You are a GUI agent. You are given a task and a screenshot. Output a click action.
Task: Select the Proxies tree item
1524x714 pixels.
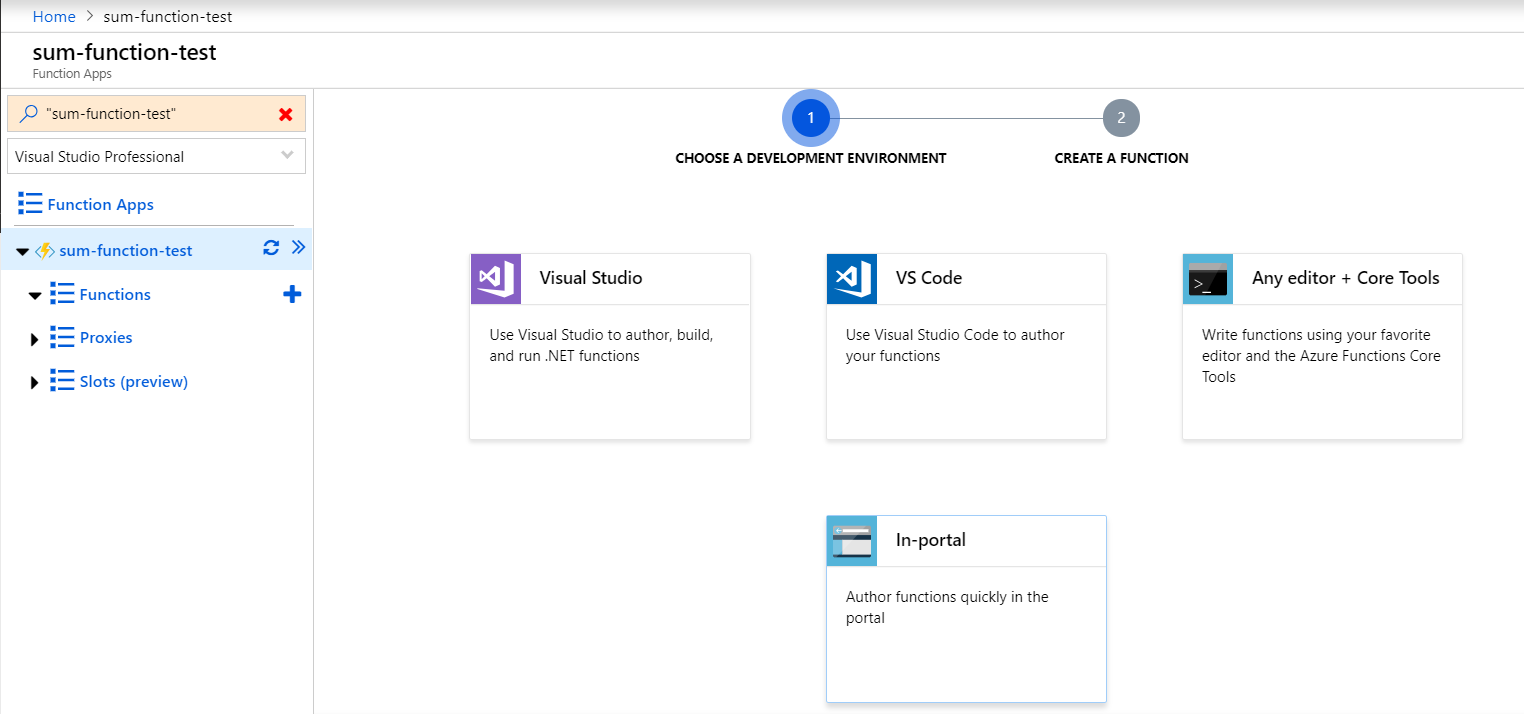(106, 338)
